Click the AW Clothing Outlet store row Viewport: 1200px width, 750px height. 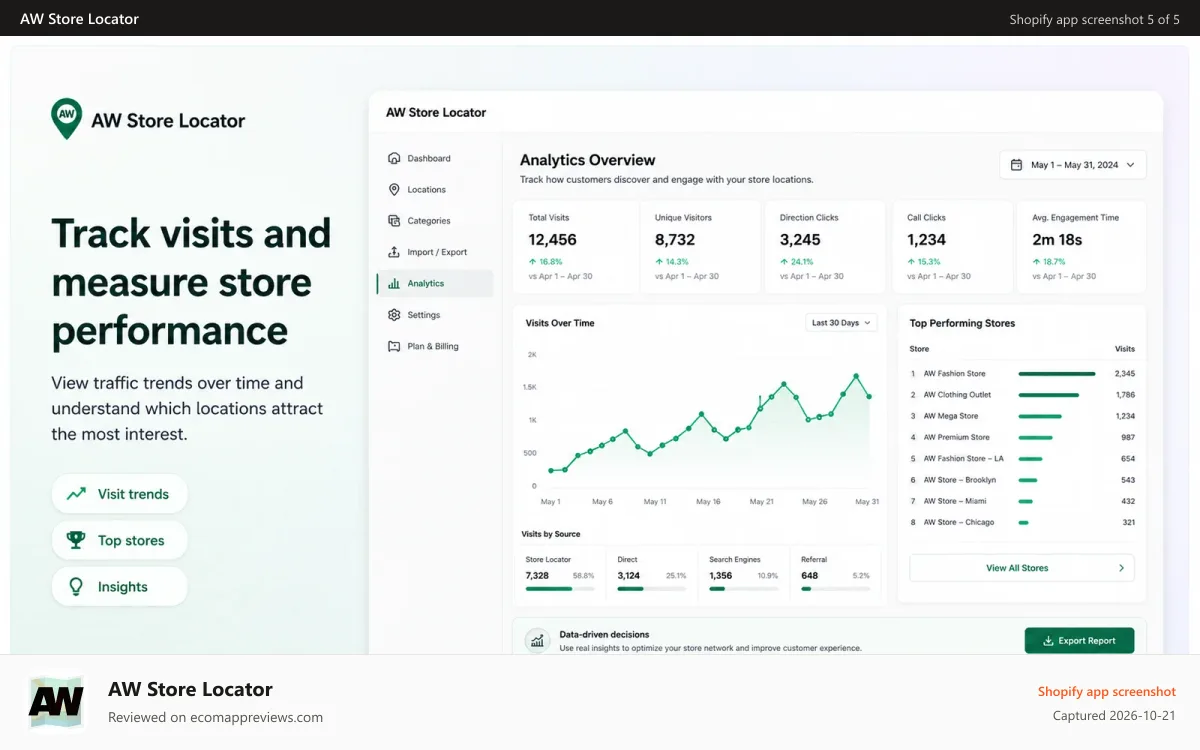point(1022,395)
